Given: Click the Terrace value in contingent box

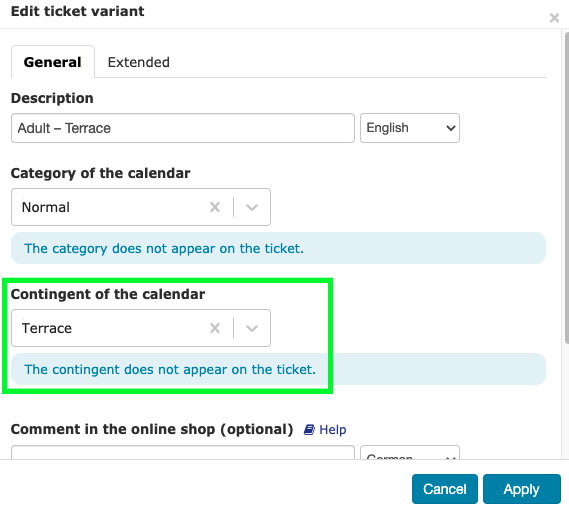Looking at the screenshot, I should (x=47, y=328).
